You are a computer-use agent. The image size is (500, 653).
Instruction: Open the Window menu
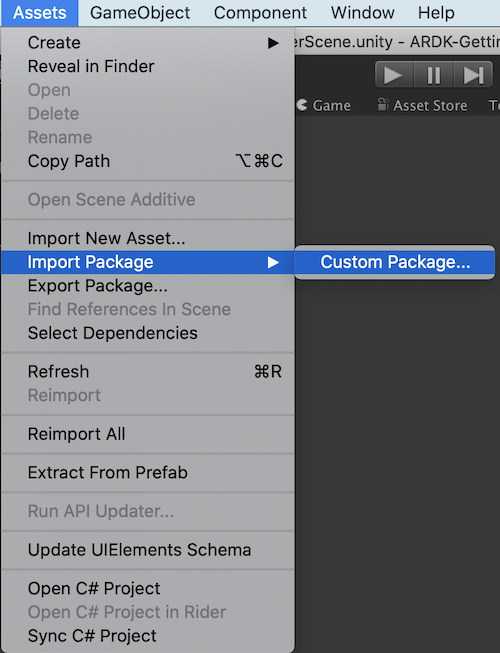(363, 12)
